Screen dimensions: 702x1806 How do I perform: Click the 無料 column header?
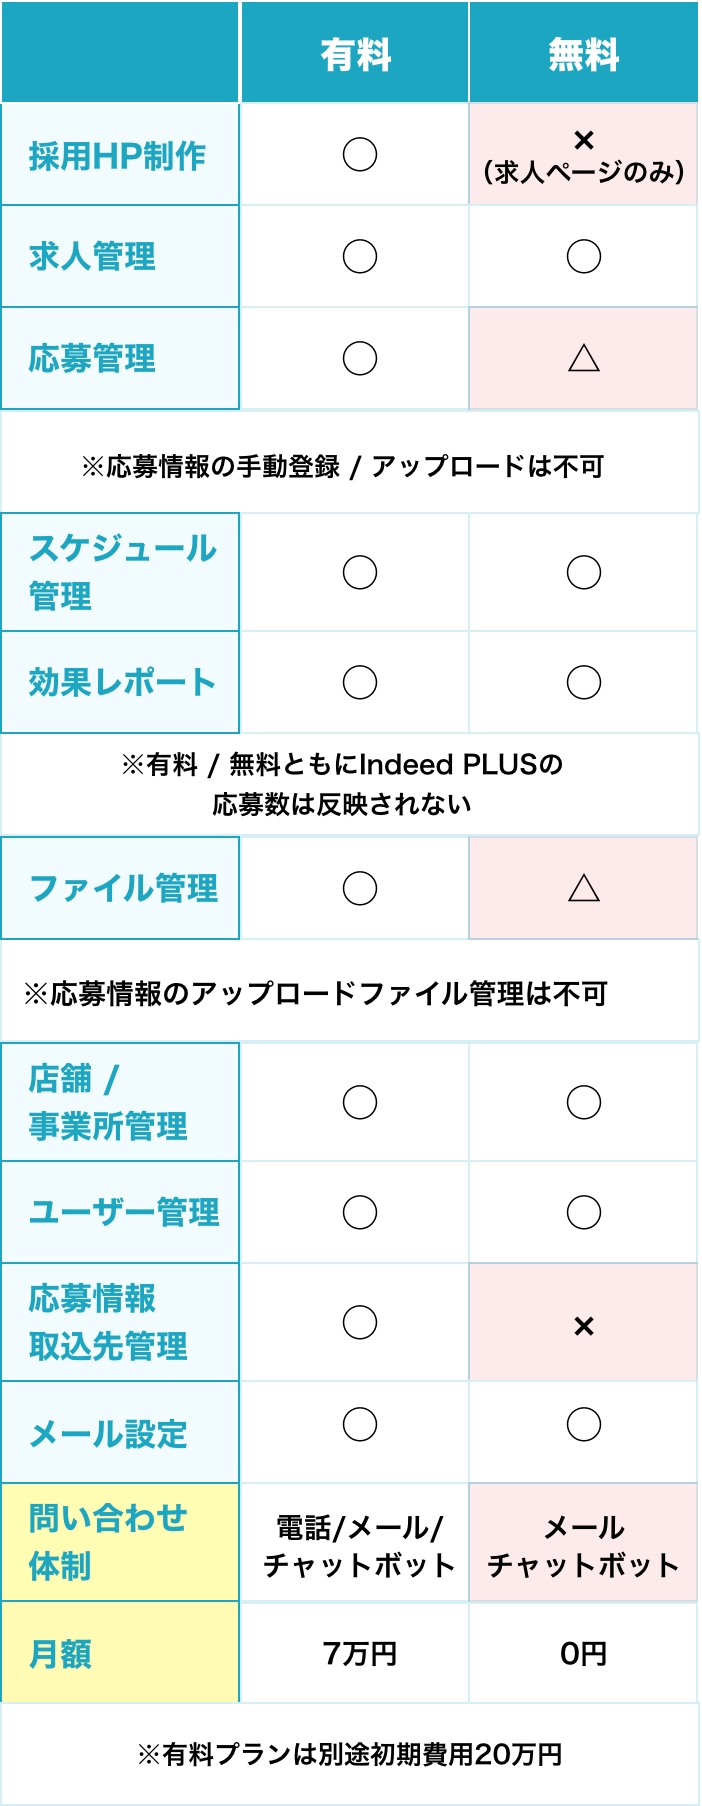click(584, 53)
